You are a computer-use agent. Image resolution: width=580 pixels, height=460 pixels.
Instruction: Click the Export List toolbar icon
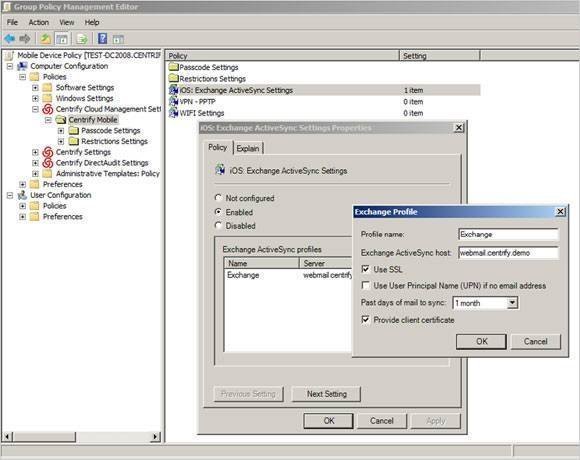[82, 38]
